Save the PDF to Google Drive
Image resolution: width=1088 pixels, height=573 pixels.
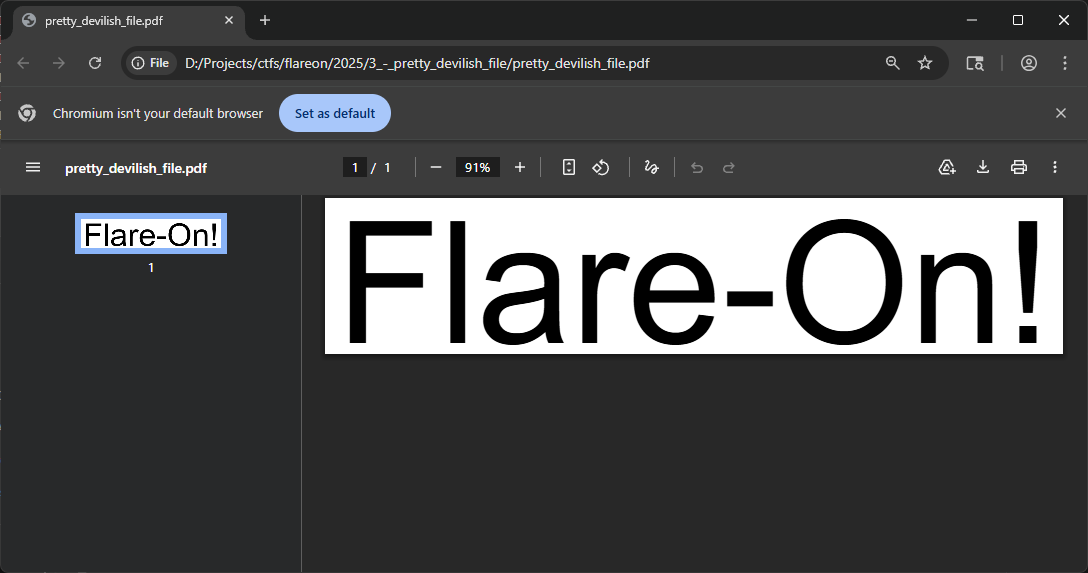click(947, 168)
